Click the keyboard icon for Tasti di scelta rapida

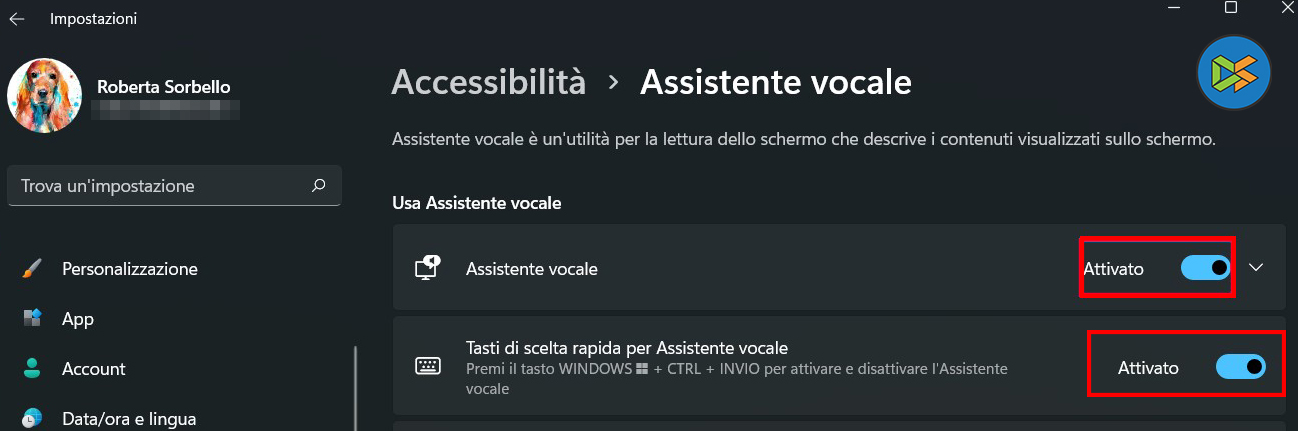point(428,367)
